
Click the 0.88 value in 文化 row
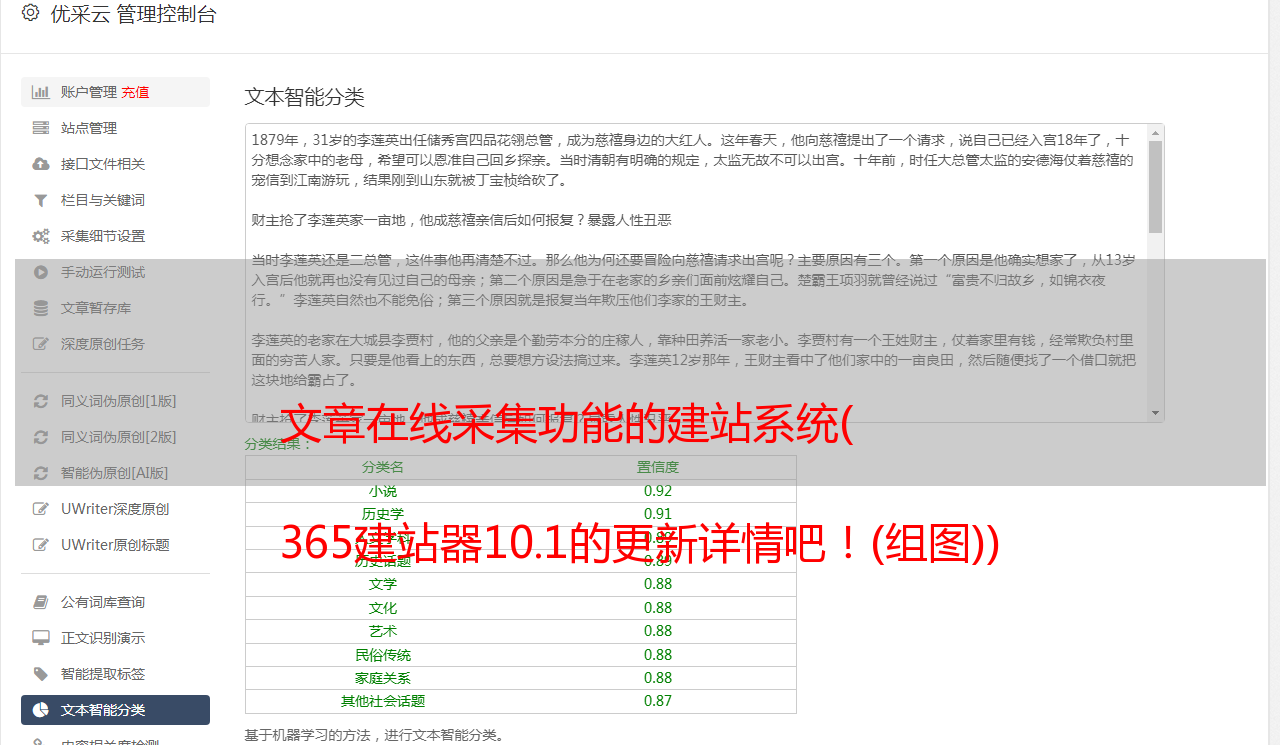(658, 608)
